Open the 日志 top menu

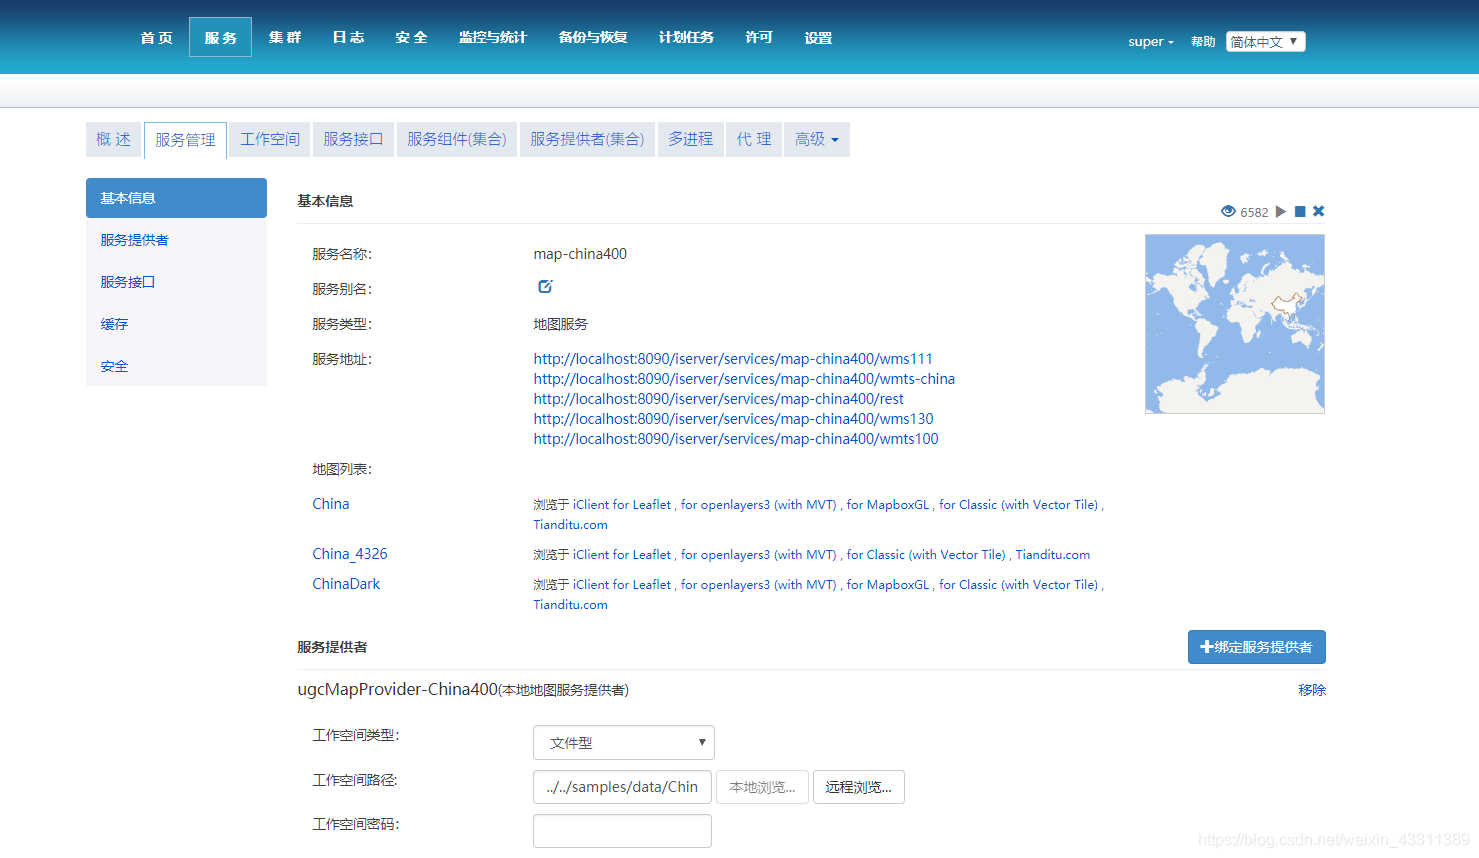(x=348, y=37)
